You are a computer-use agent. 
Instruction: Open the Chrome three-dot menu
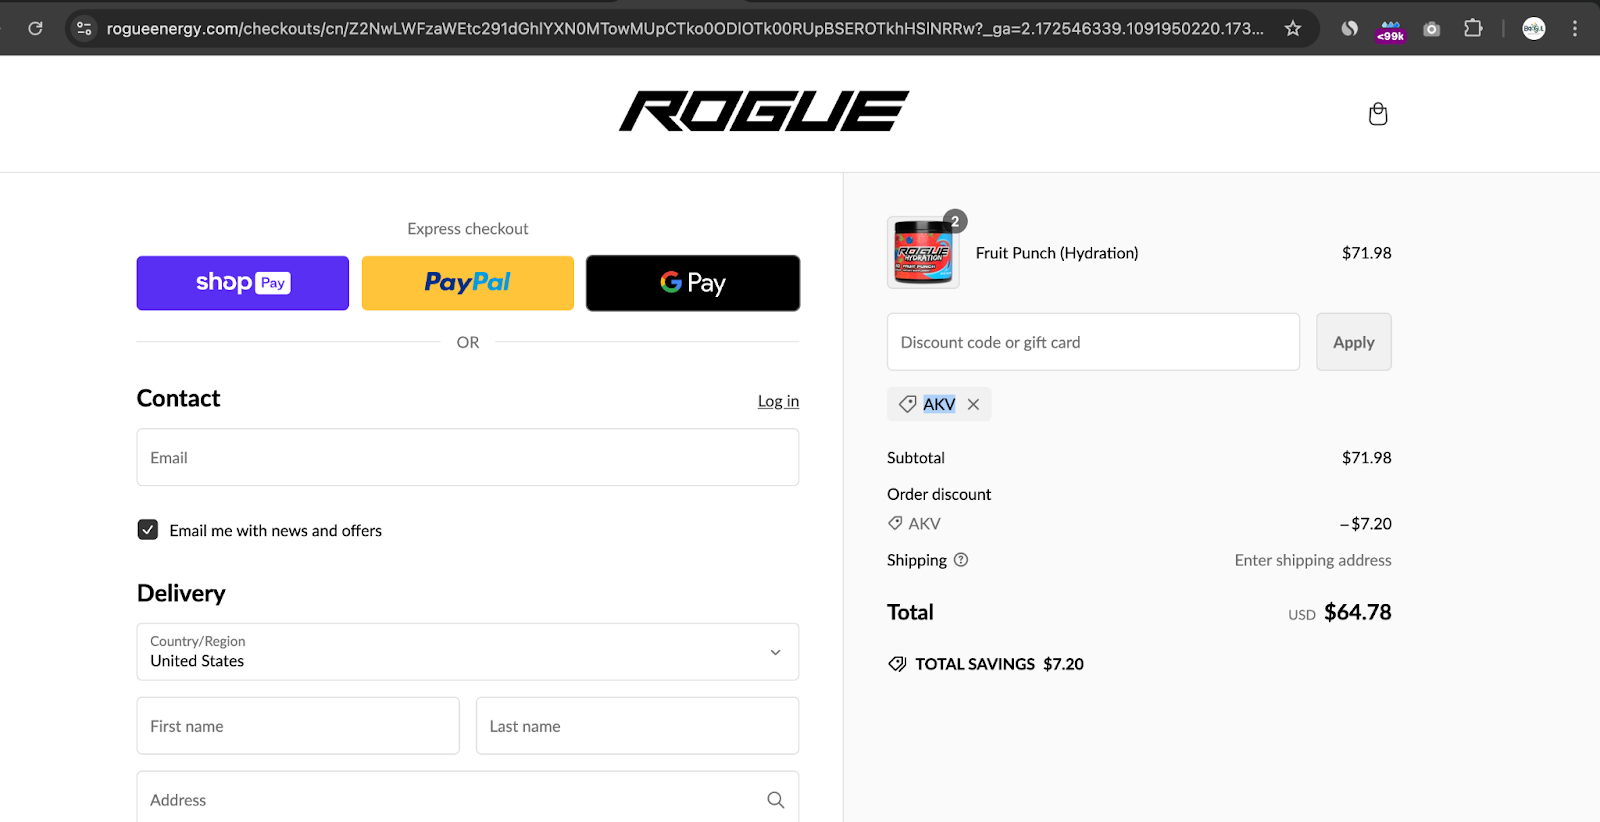[x=1575, y=28]
